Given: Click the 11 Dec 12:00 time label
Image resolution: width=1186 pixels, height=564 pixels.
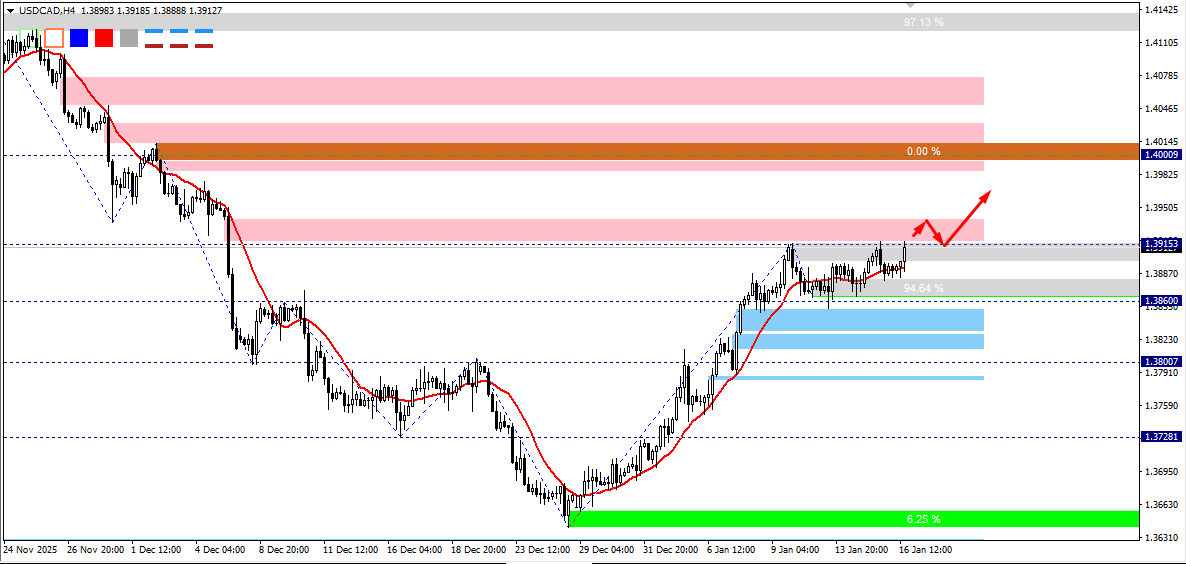Looking at the screenshot, I should click(x=350, y=550).
